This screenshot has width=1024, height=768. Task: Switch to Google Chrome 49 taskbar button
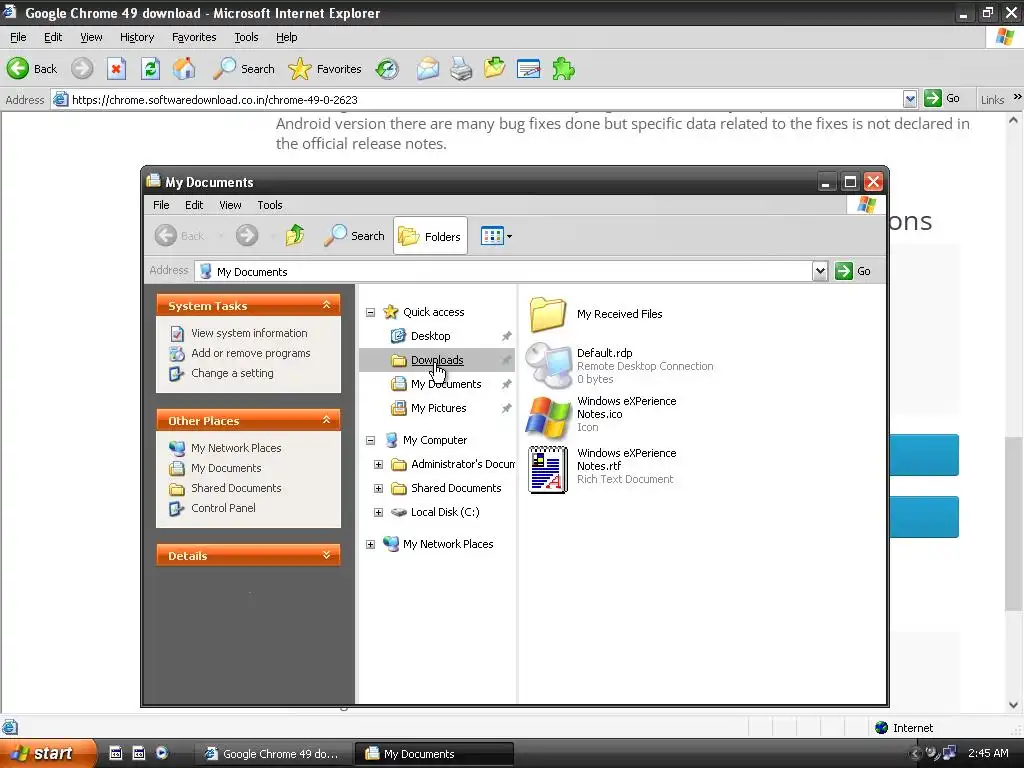coord(273,754)
